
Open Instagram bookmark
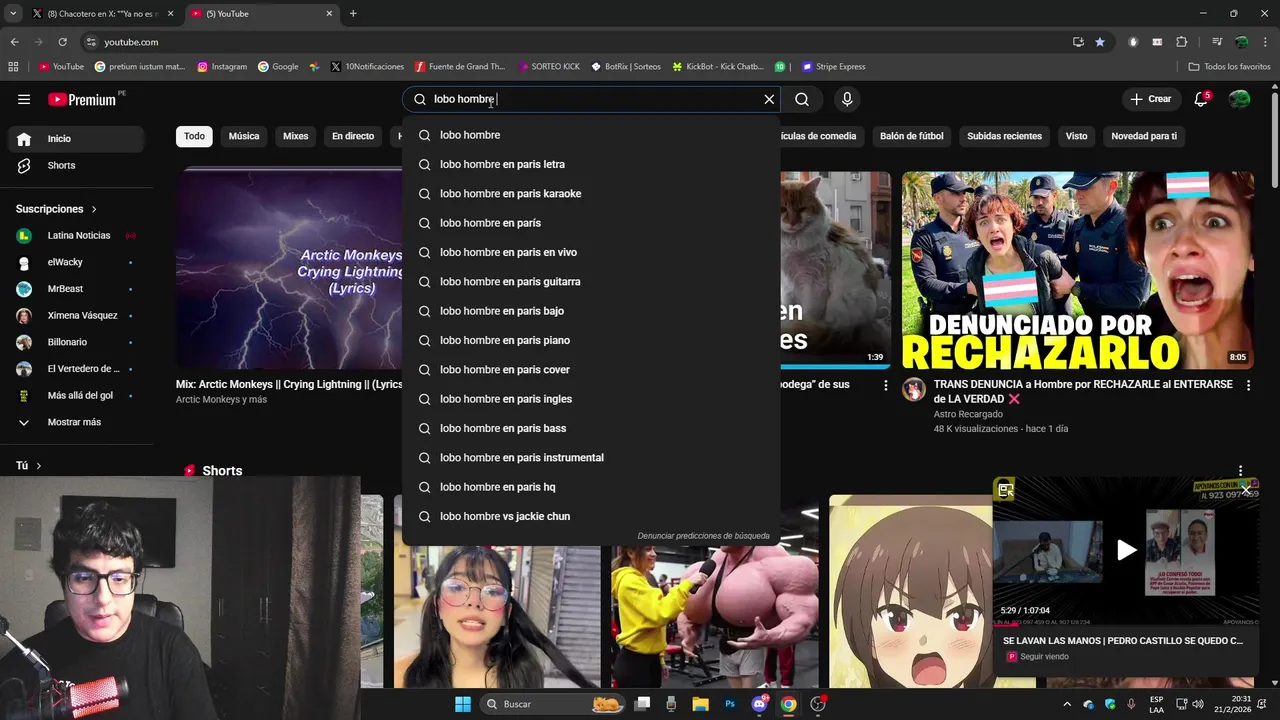pos(222,67)
